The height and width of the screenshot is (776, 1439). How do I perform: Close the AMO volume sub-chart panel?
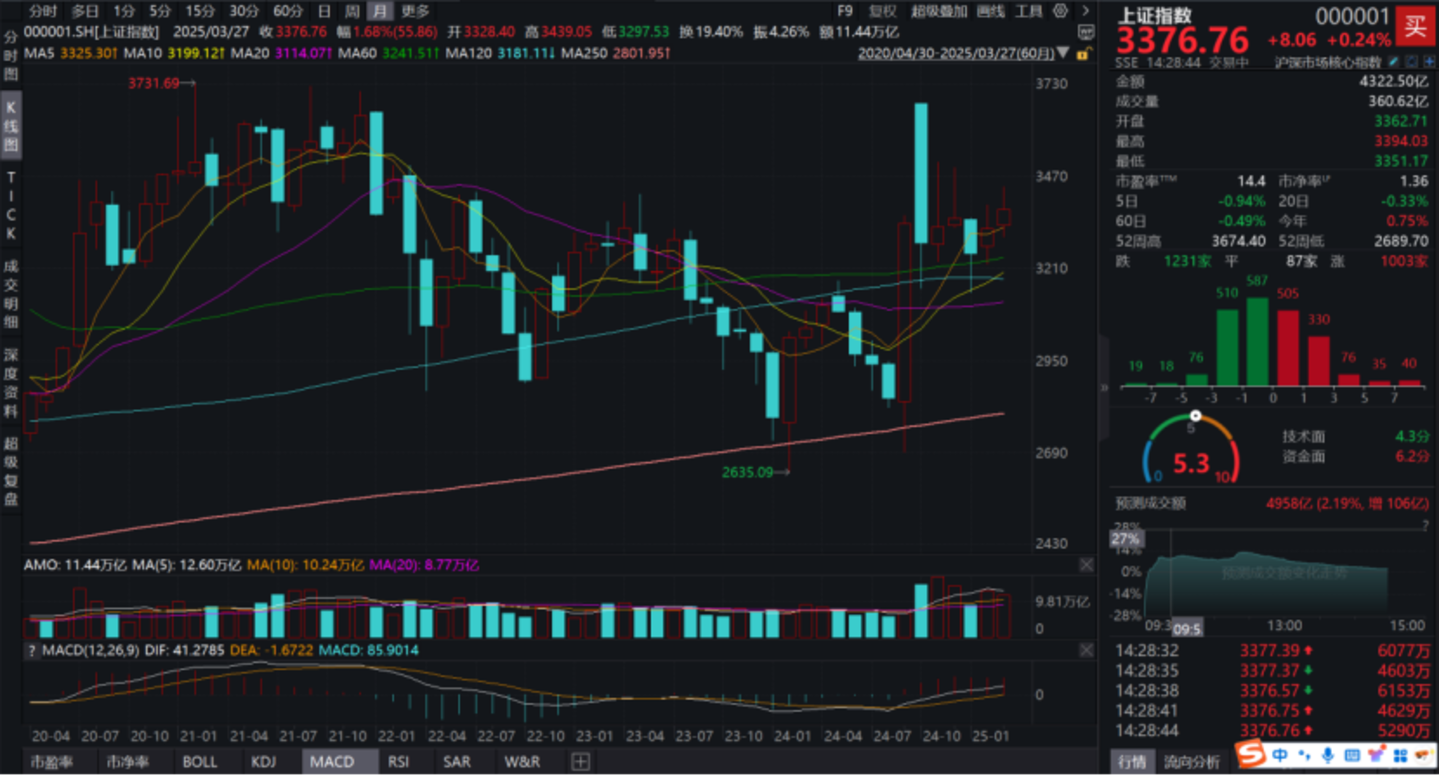[1087, 565]
